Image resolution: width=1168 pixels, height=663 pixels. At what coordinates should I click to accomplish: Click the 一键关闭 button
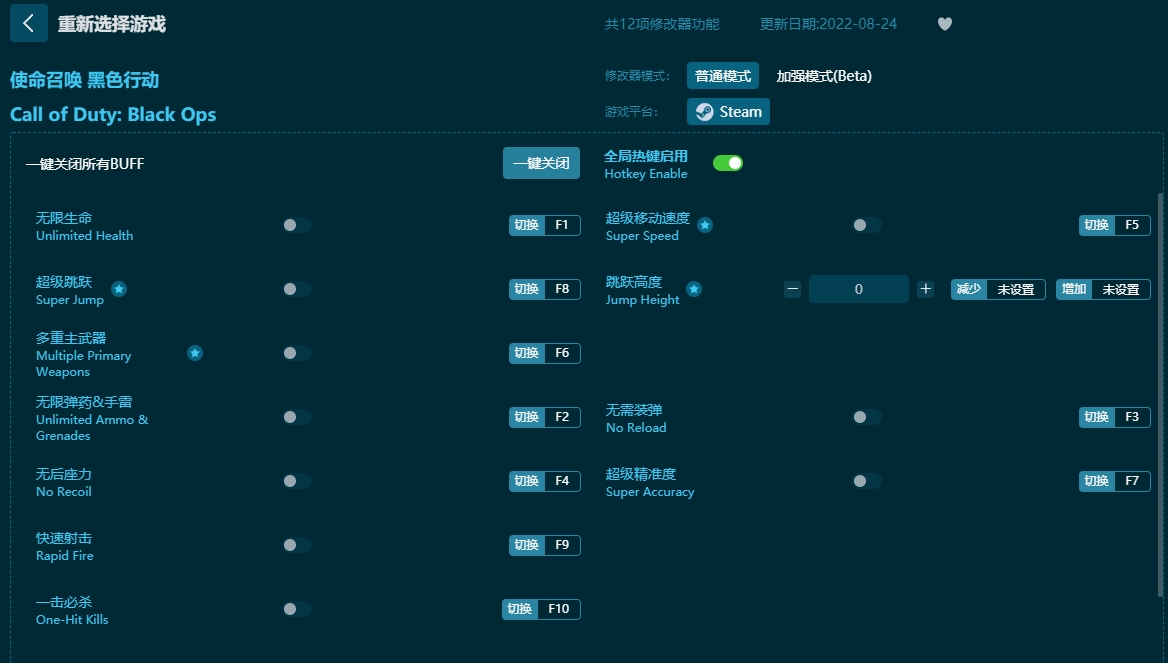[542, 163]
